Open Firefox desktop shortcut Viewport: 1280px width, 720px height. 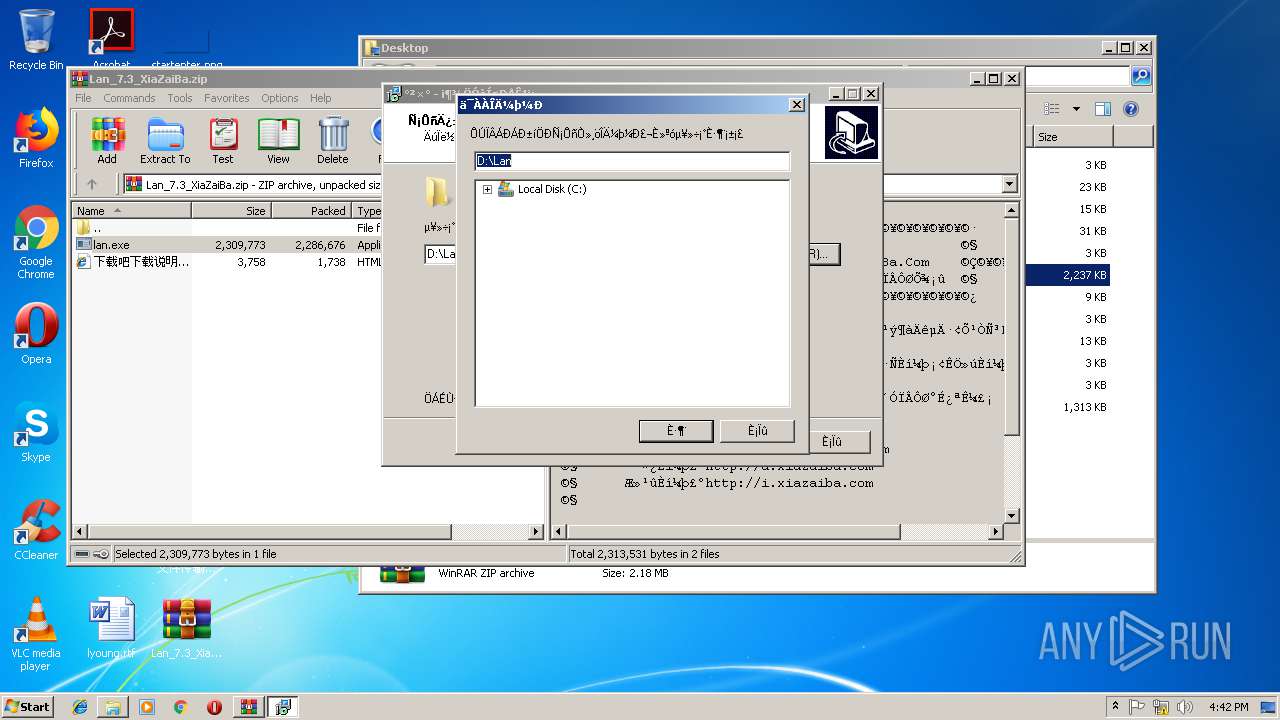(36, 138)
